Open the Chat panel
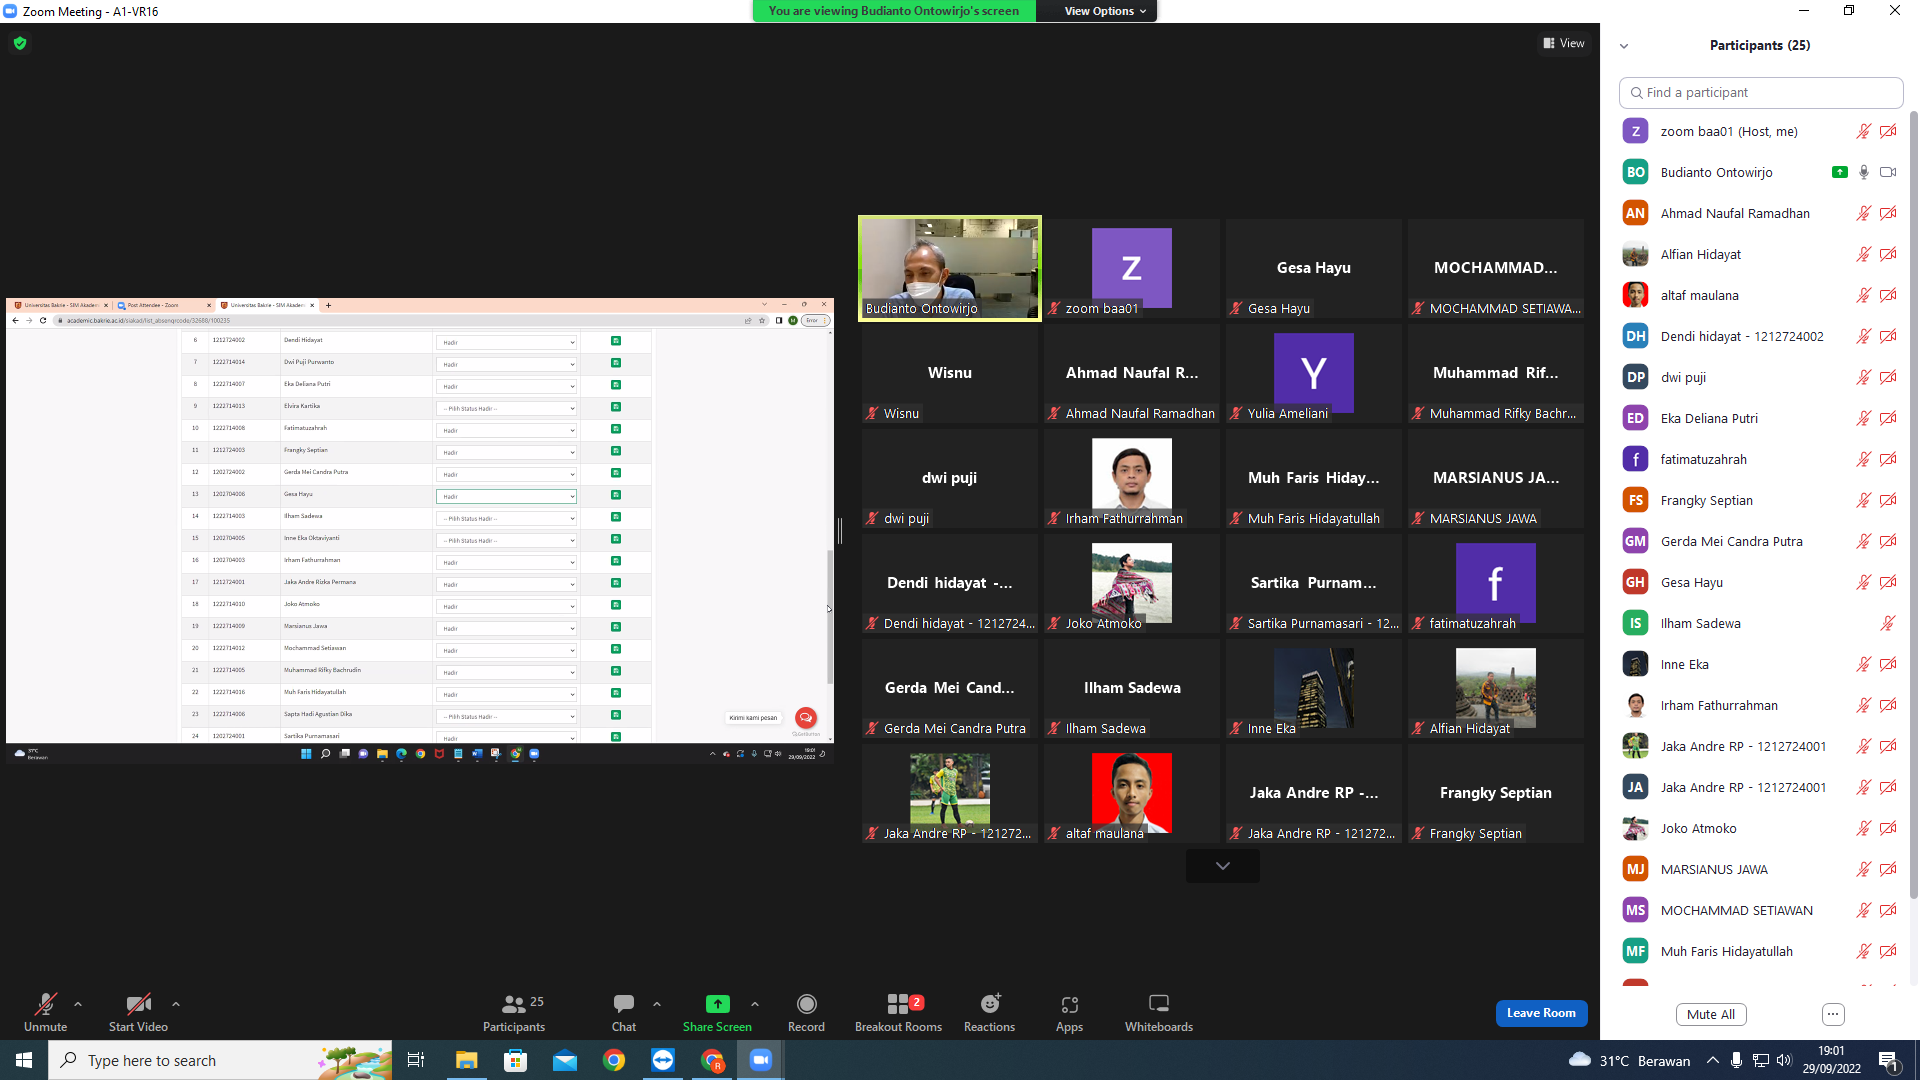The image size is (1920, 1080). point(624,1012)
